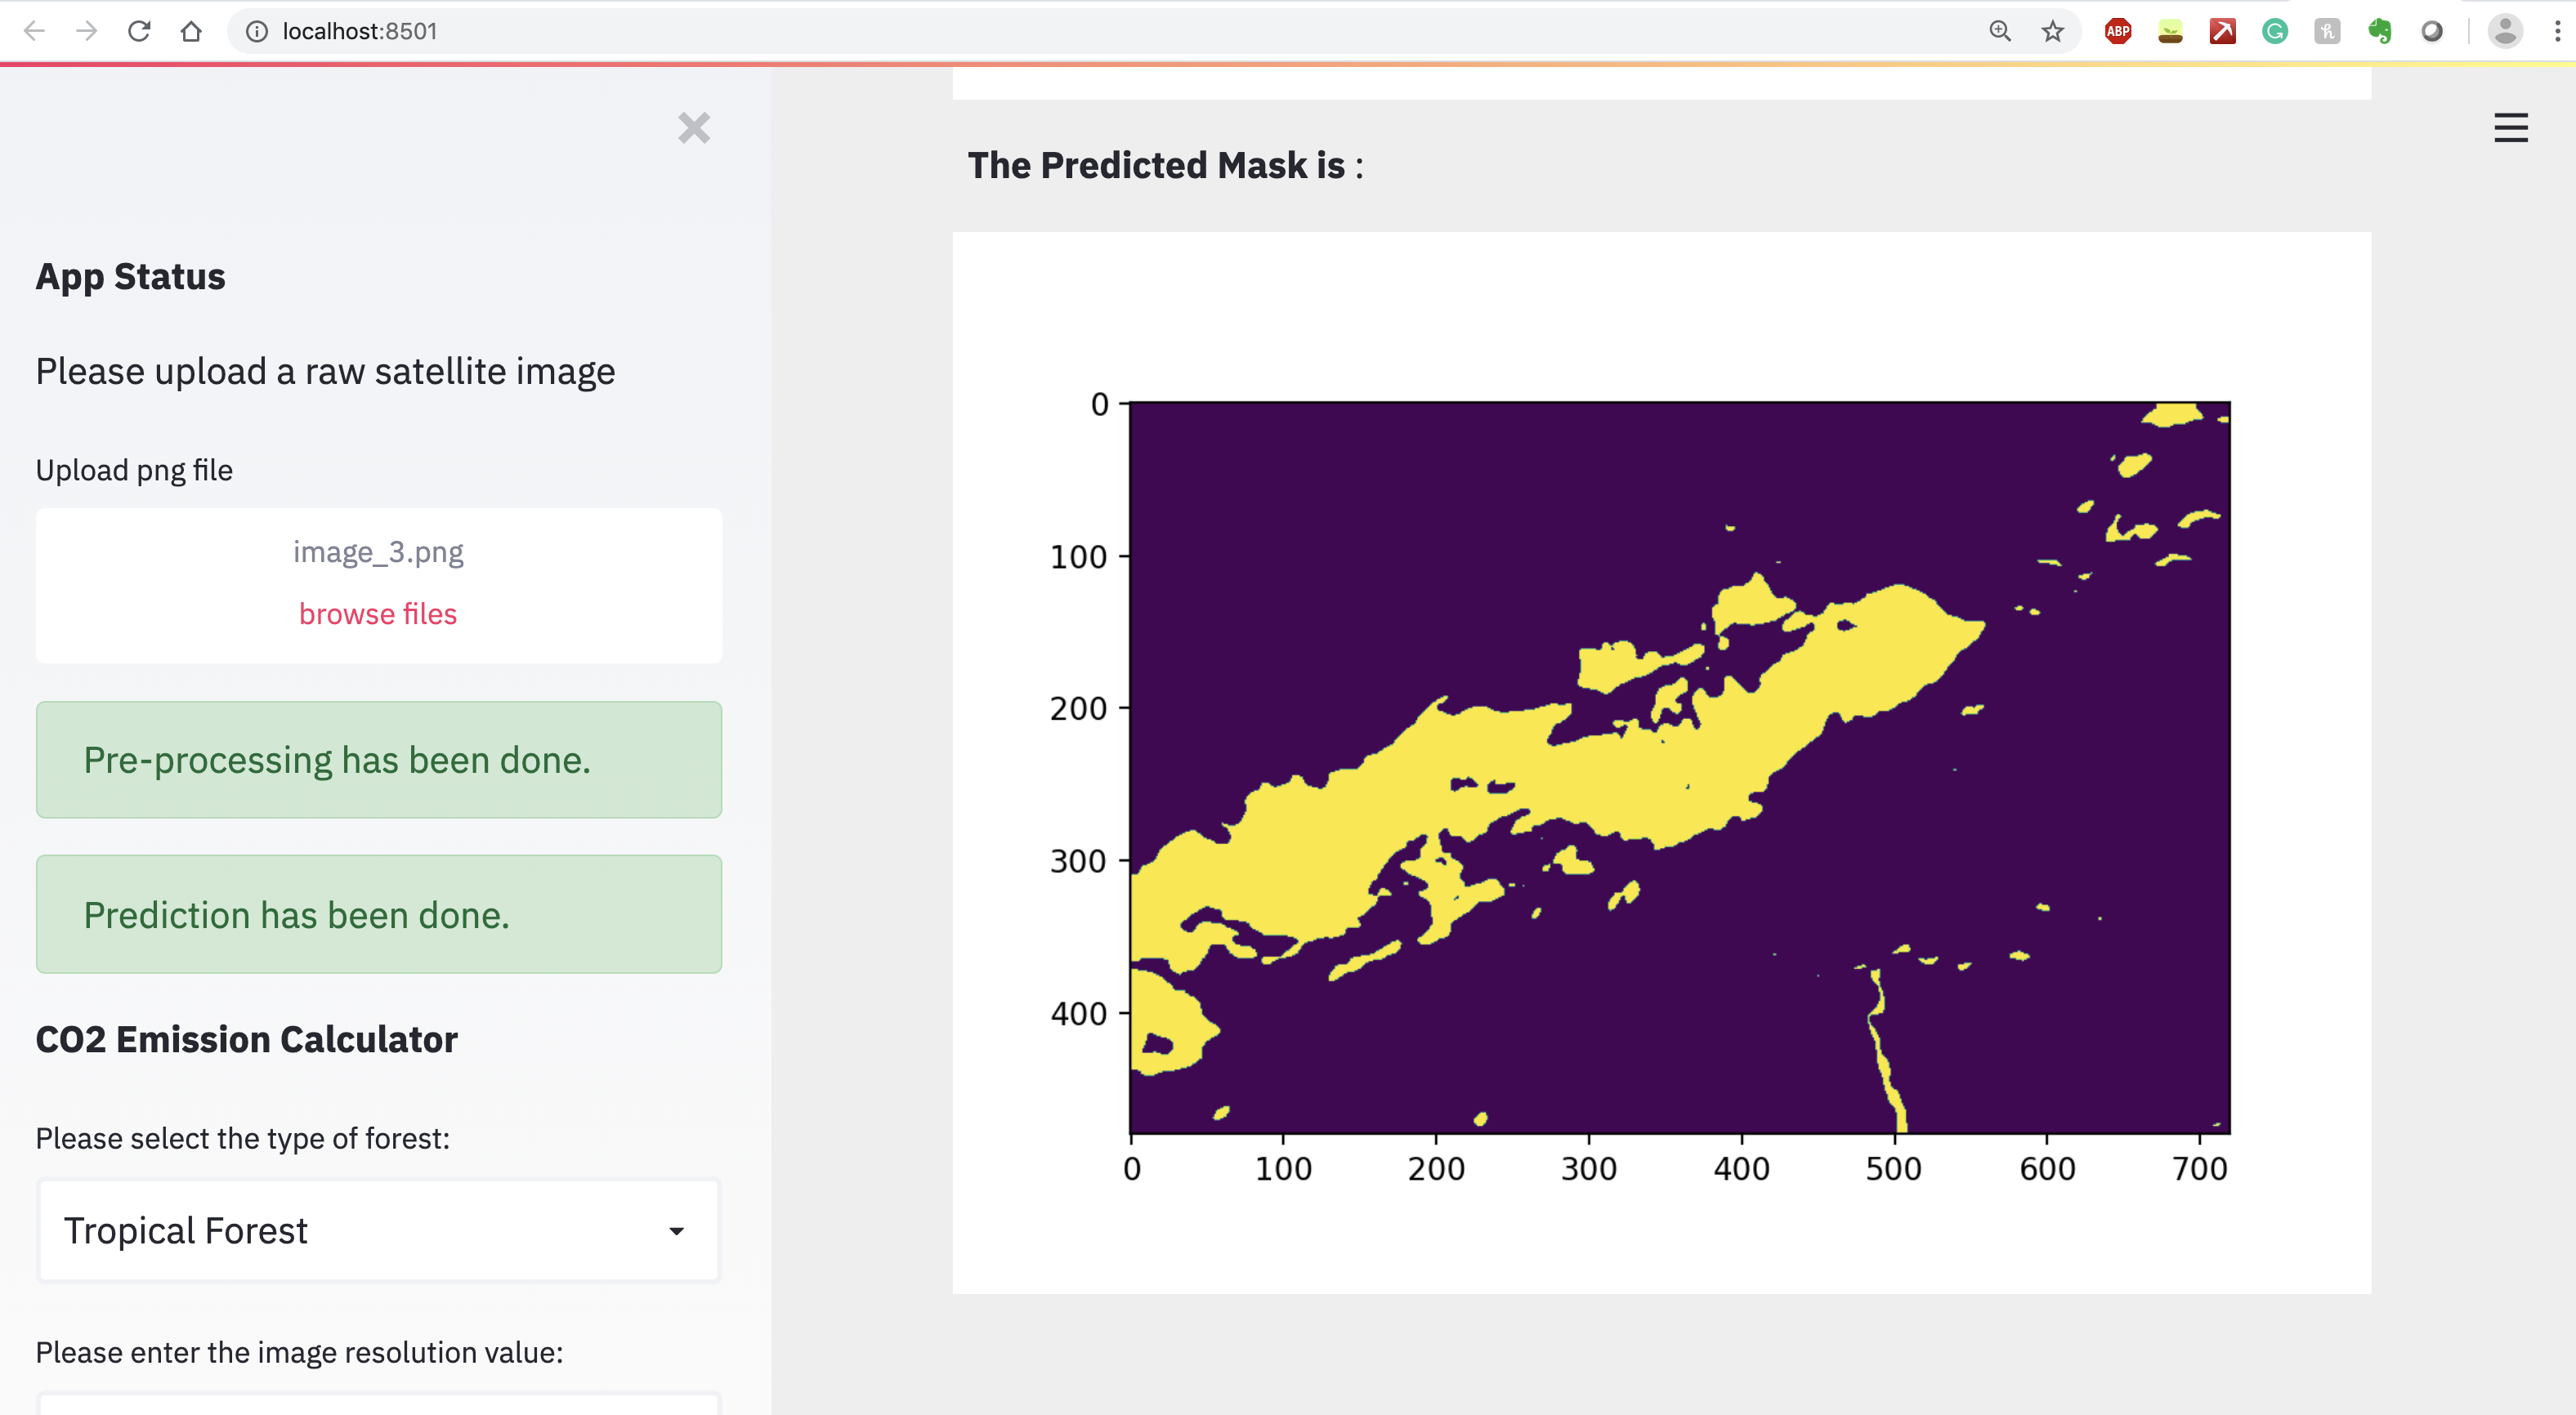Click the red pickaxe extension icon
This screenshot has height=1415, width=2576.
[x=2222, y=31]
